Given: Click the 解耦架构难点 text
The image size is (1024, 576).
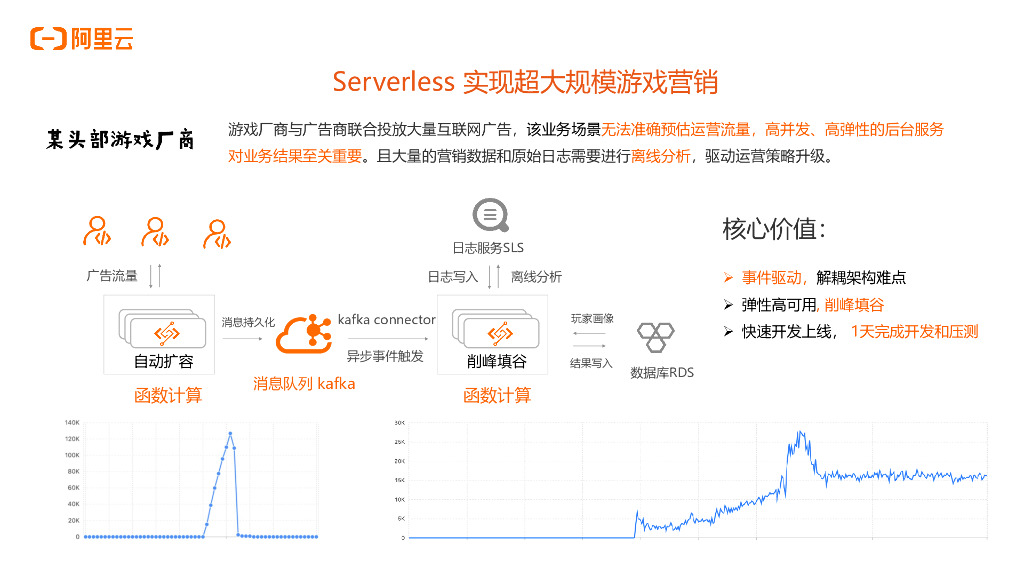Looking at the screenshot, I should point(861,278).
